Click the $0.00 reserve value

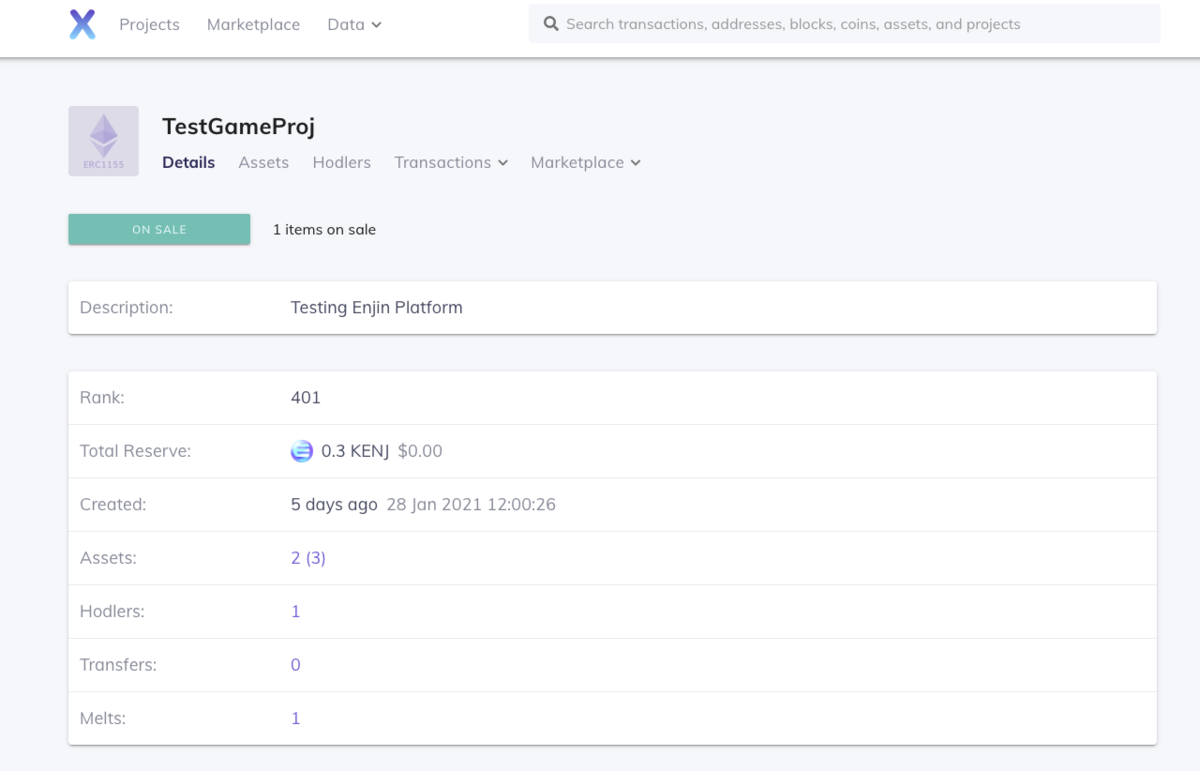420,451
